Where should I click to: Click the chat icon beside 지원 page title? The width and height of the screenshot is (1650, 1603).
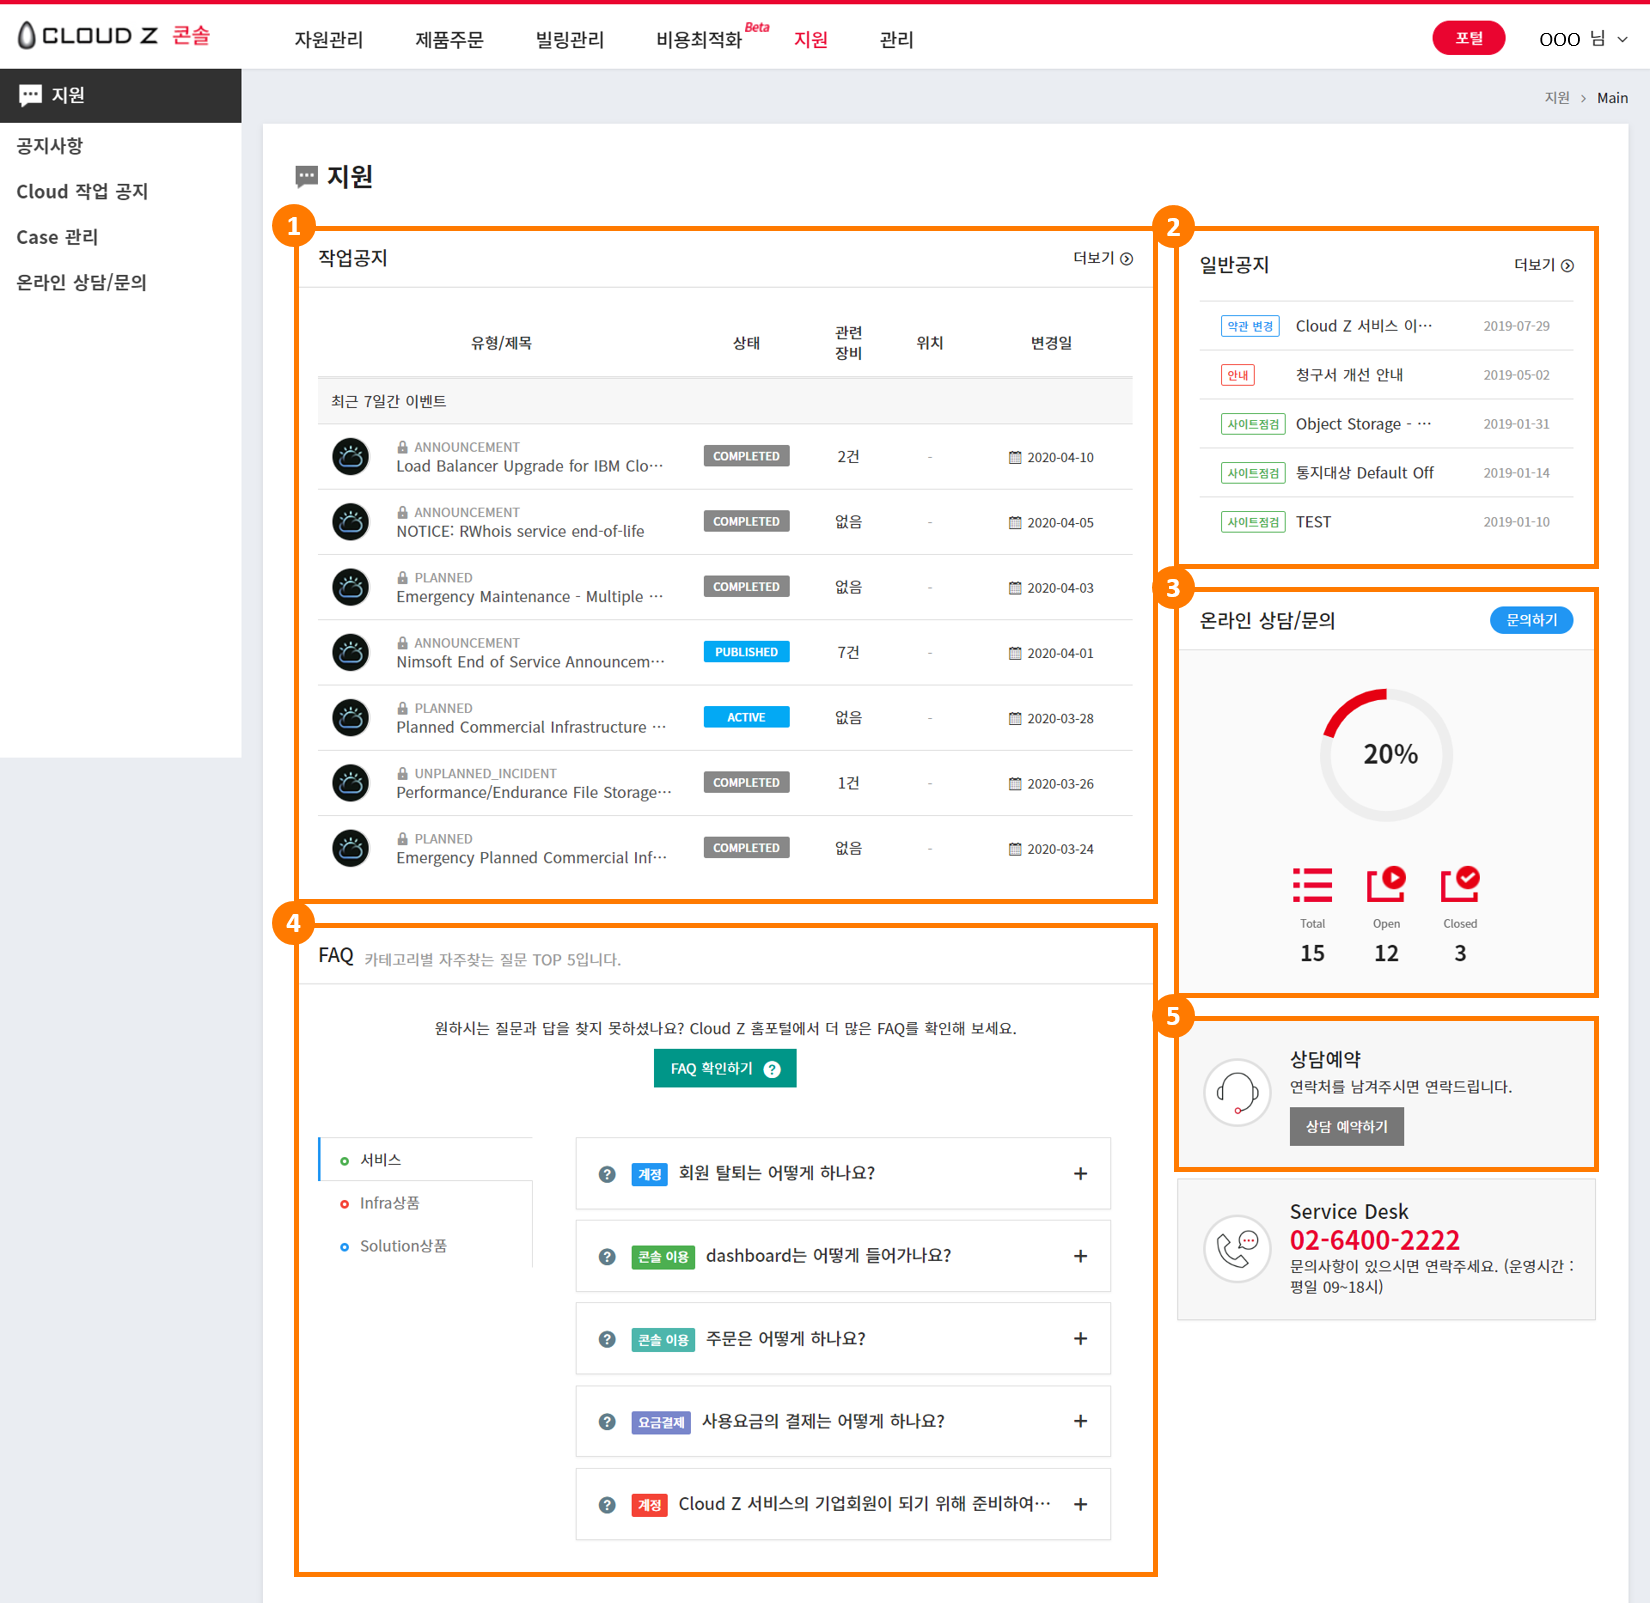tap(307, 177)
